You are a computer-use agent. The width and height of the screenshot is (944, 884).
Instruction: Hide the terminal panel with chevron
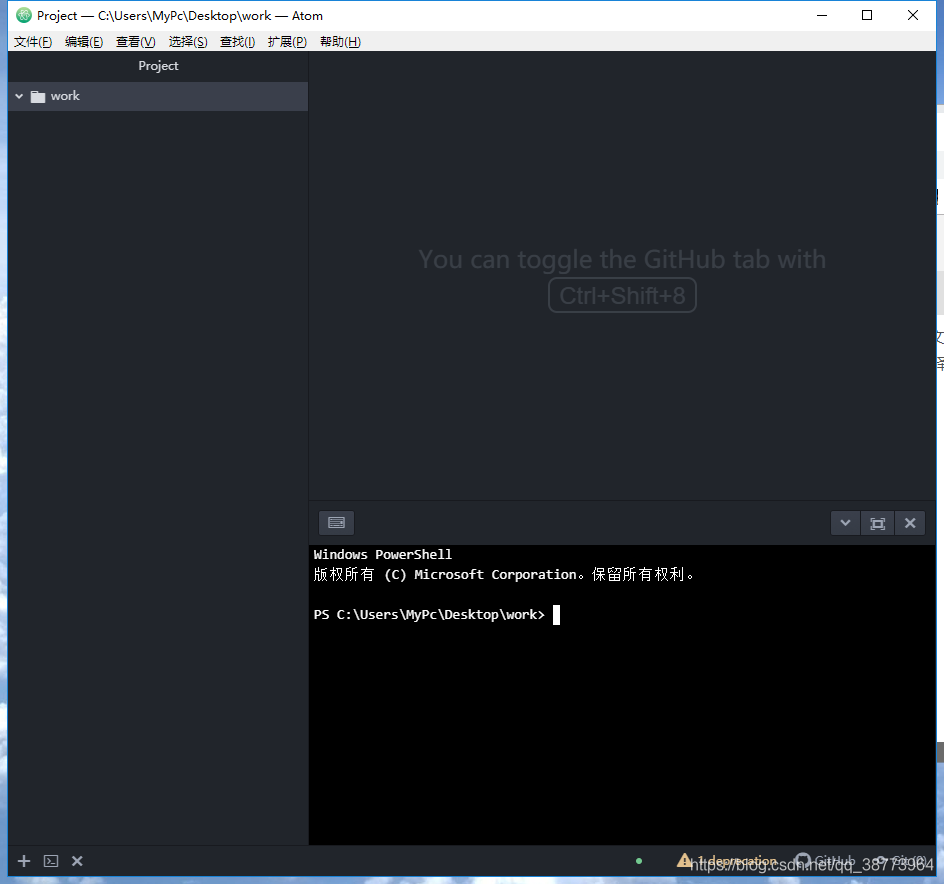pyautogui.click(x=845, y=523)
